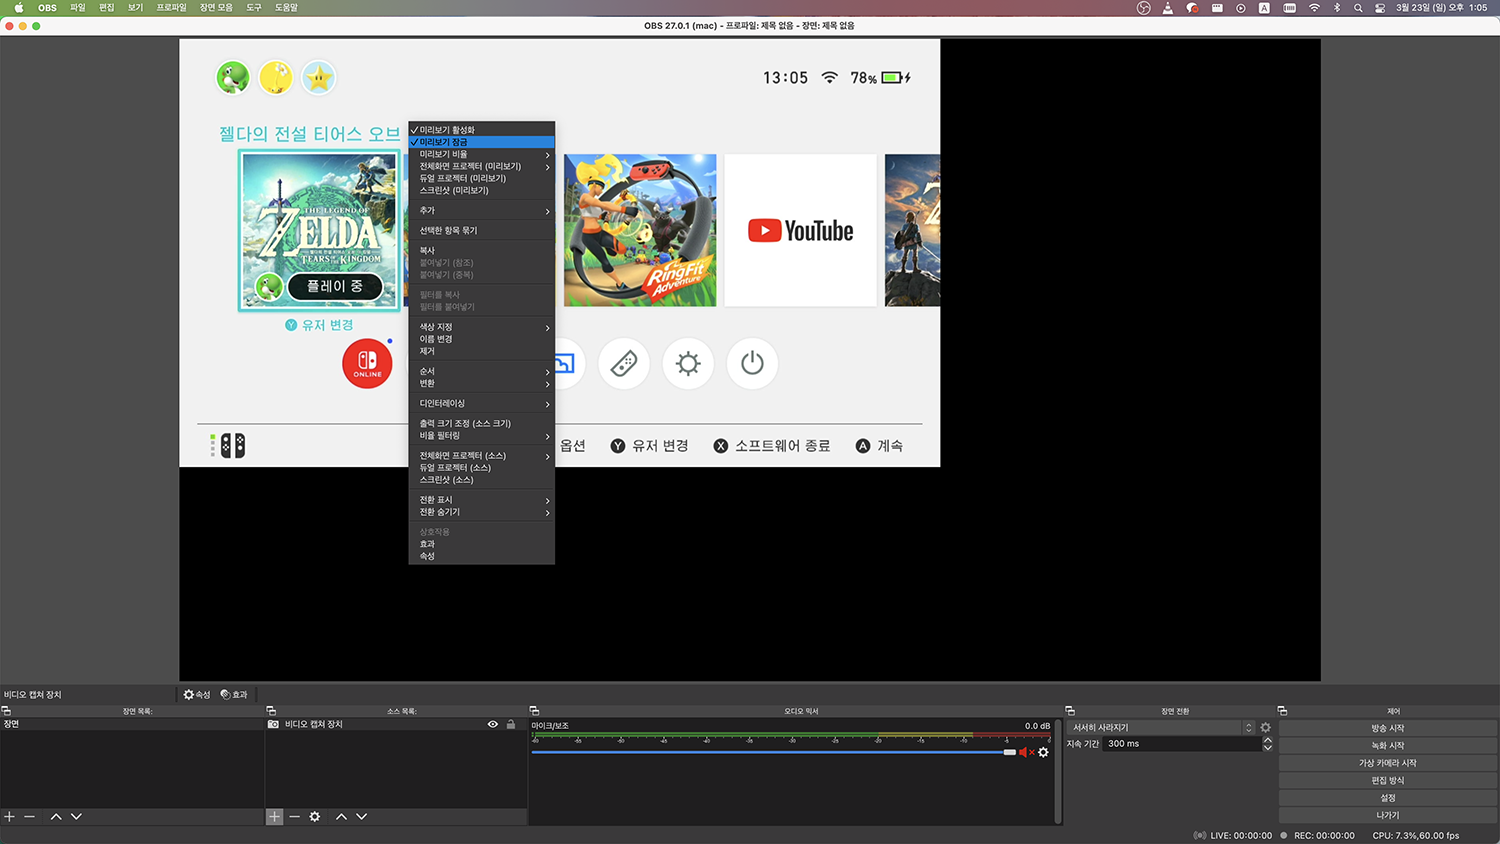Click the Ring Fit Adventure tile in preview

click(640, 230)
